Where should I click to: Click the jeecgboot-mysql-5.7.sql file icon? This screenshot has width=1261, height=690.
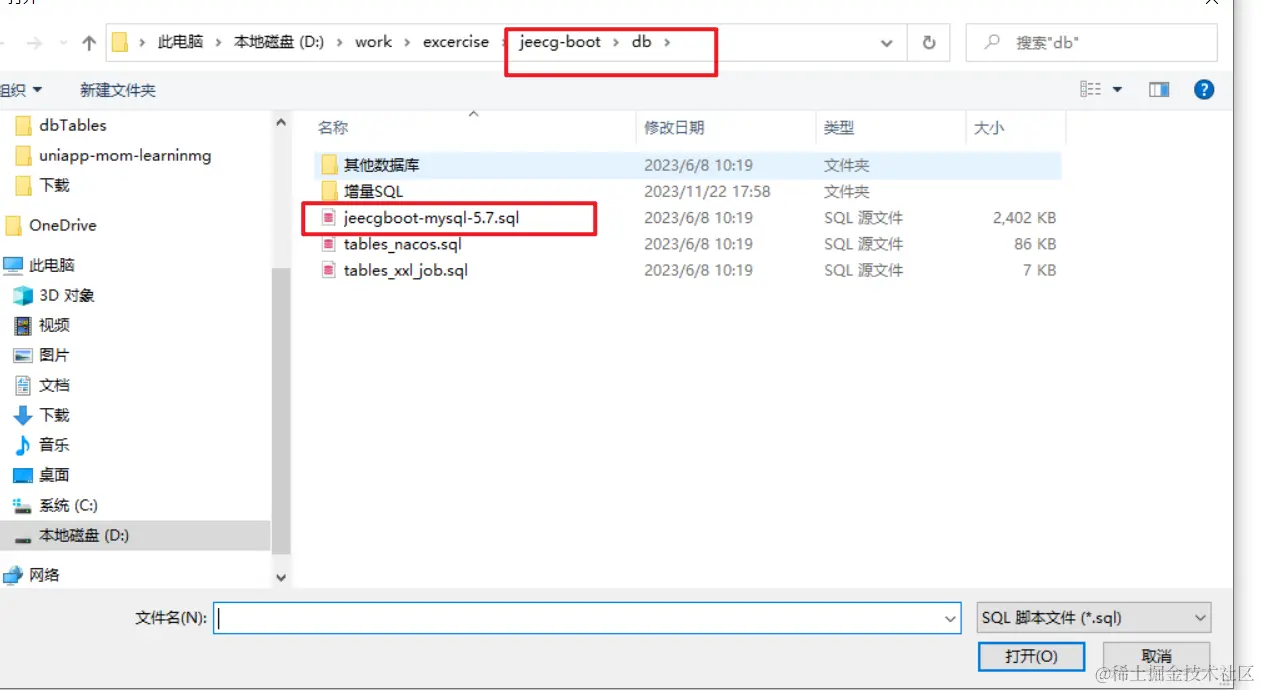(x=327, y=218)
